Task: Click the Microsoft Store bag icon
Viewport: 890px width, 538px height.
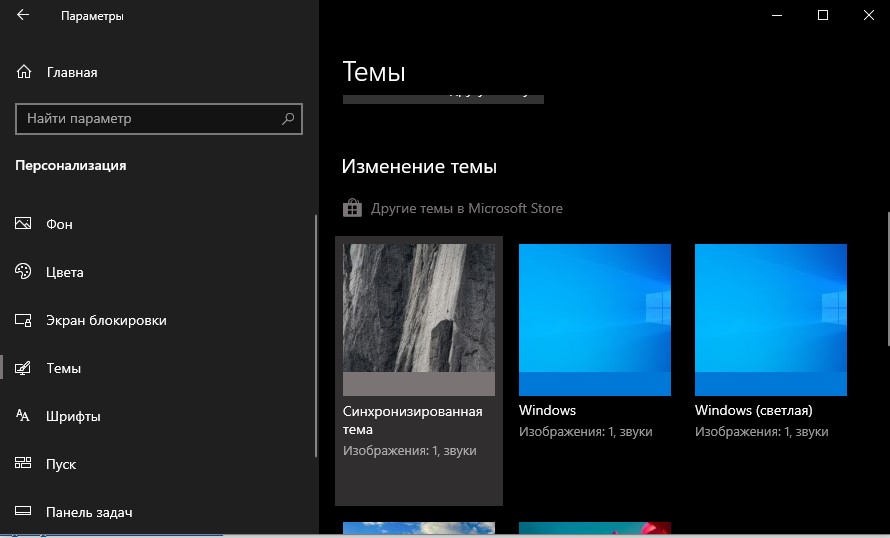Action: click(x=352, y=208)
